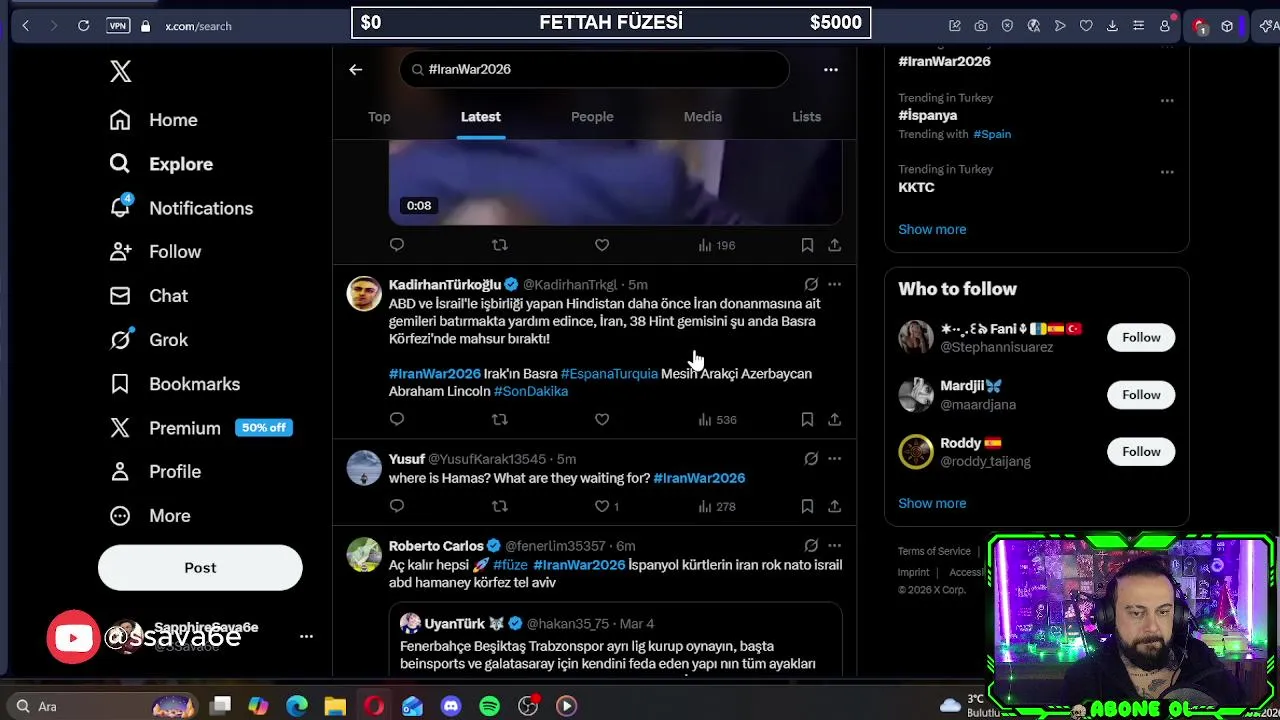Open #füze hashtag in Roberto Carlos post

tap(510, 565)
